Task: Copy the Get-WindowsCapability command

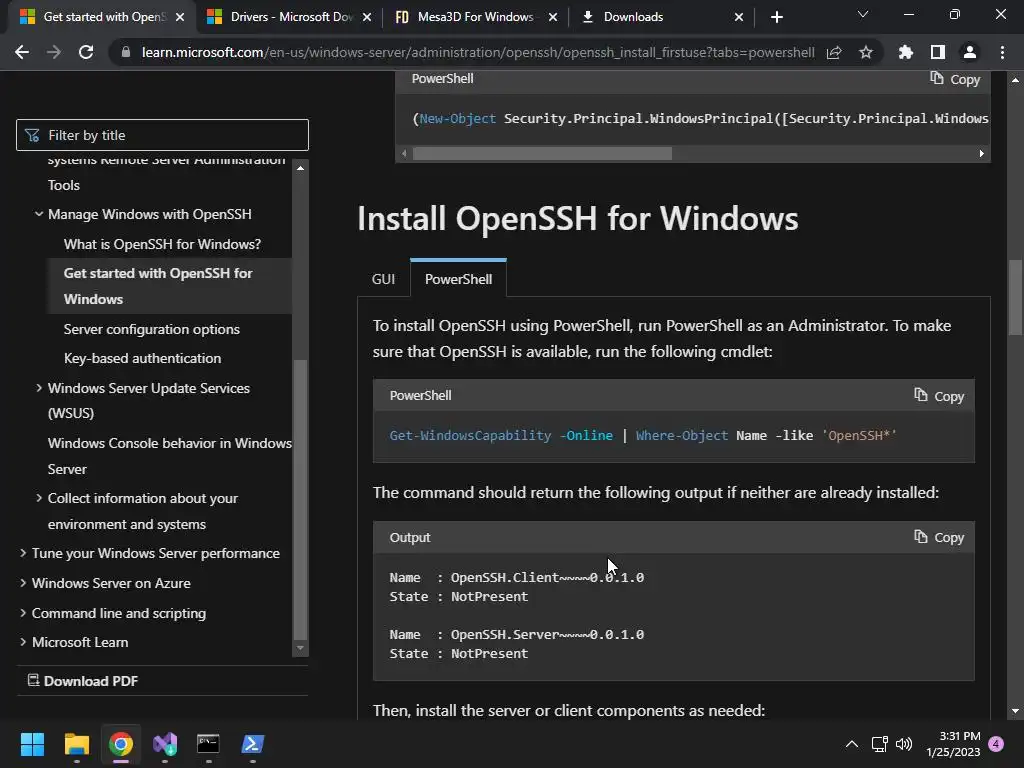Action: tap(939, 396)
